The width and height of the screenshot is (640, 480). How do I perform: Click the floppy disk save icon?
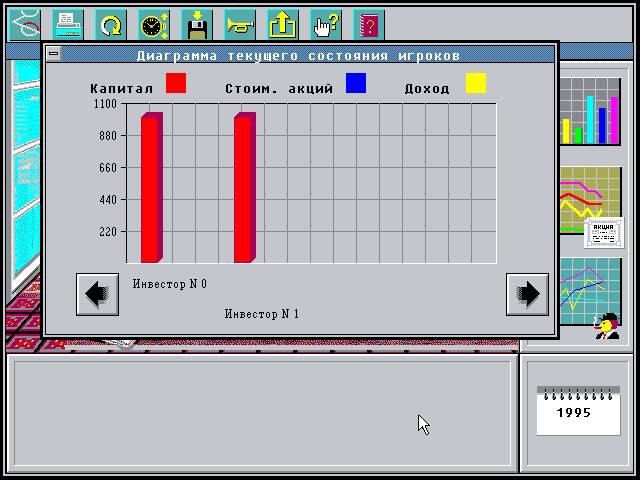click(197, 25)
